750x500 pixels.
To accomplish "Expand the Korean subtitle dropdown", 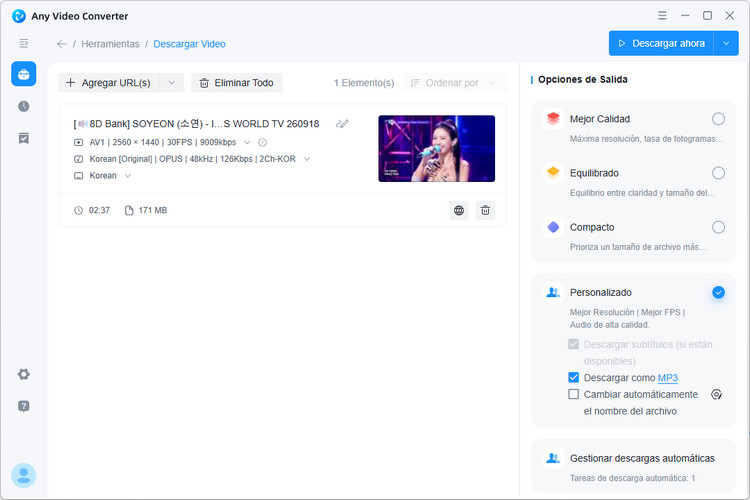I will 128,176.
